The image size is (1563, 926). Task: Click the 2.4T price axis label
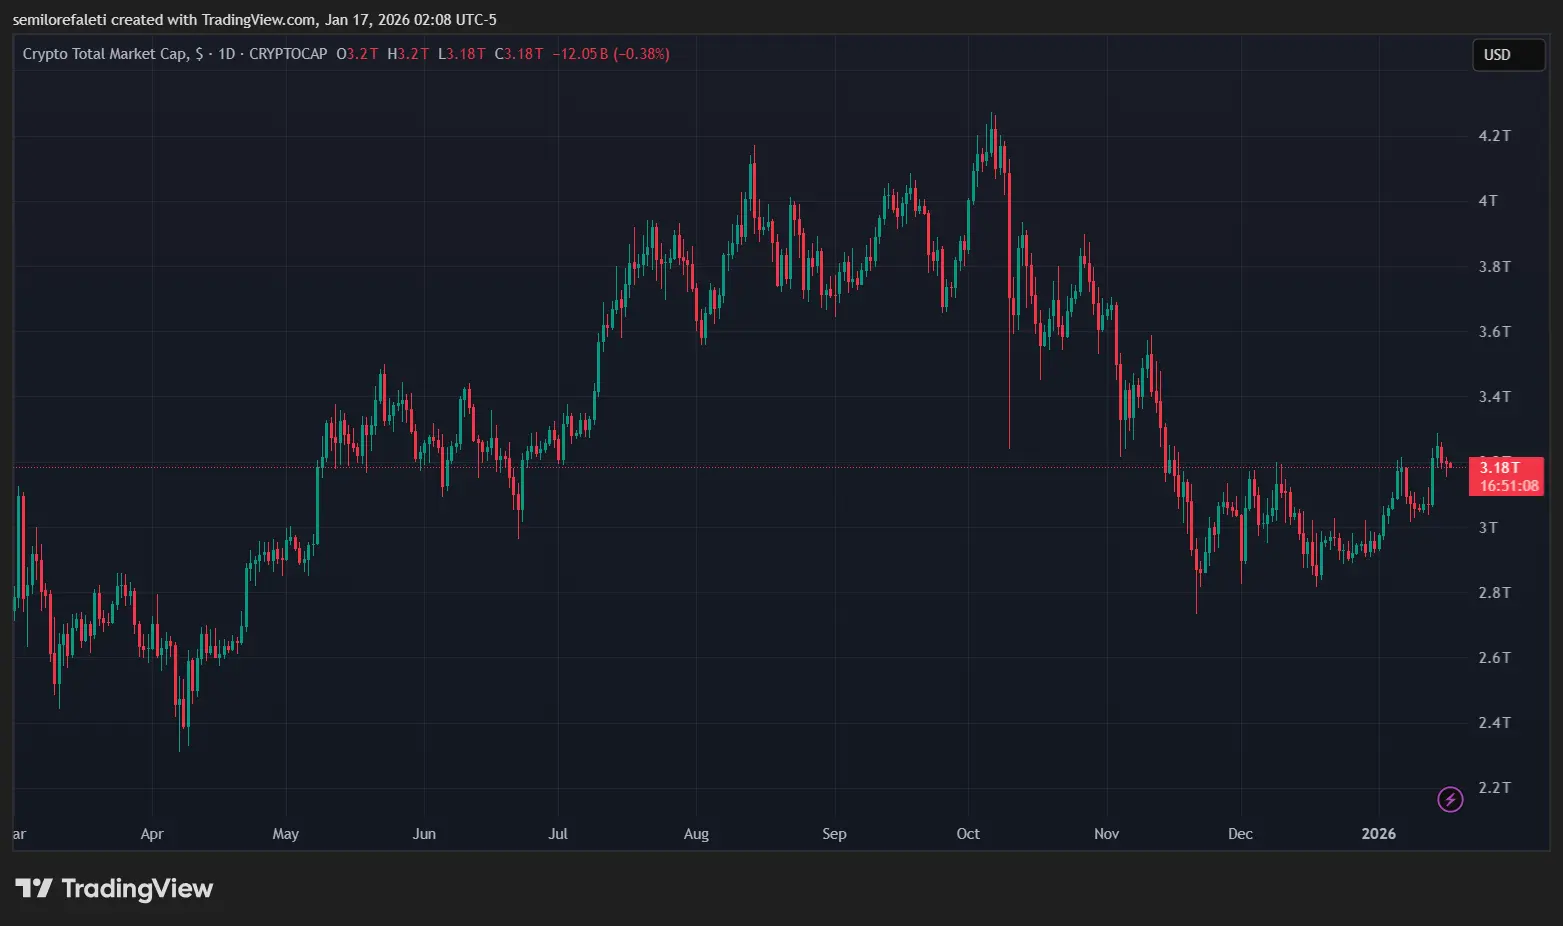pos(1494,723)
